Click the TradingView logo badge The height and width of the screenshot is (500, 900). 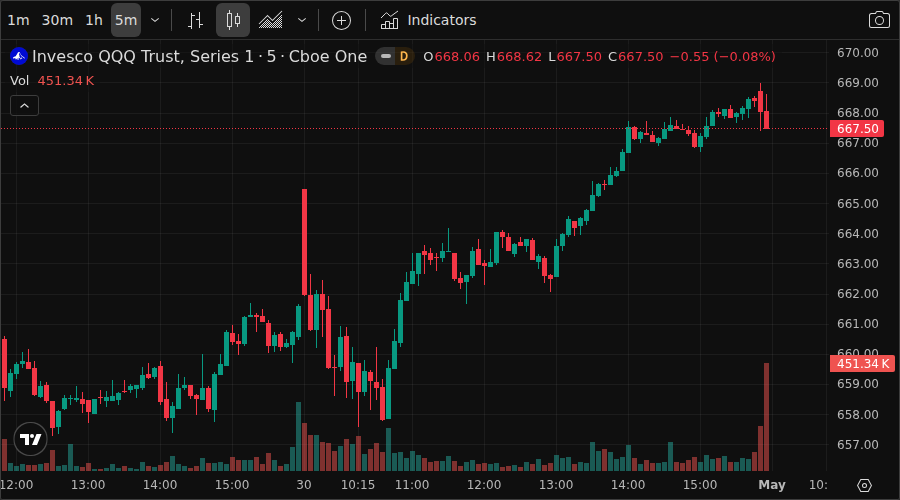click(x=30, y=439)
